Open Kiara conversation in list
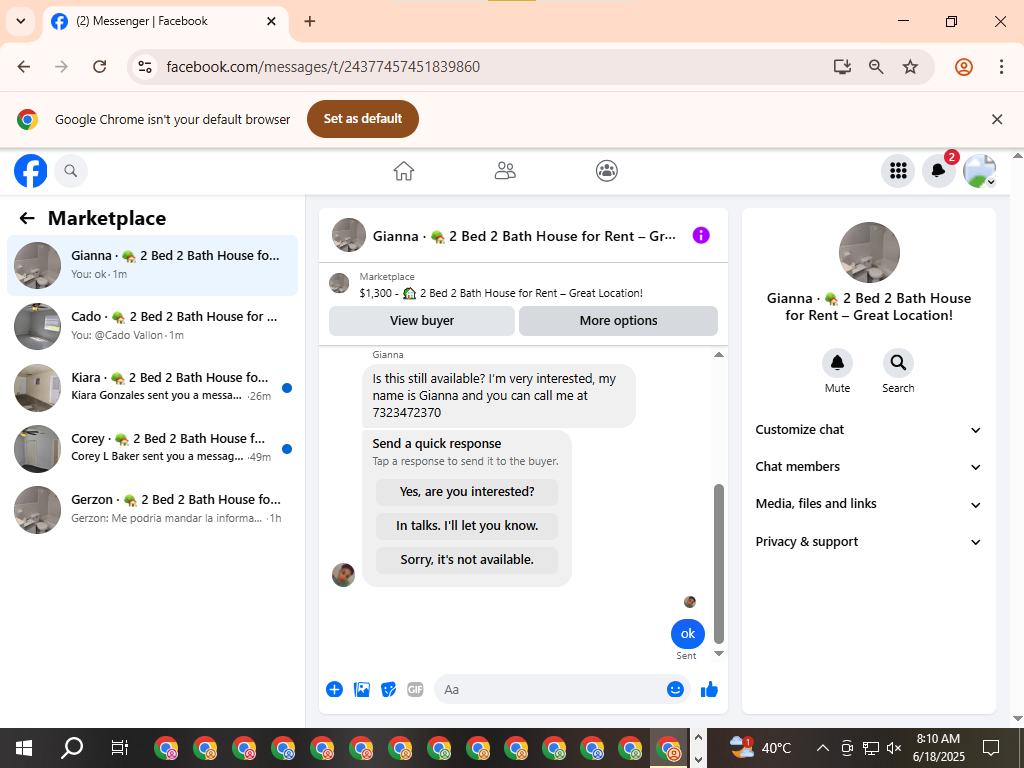 pos(152,387)
